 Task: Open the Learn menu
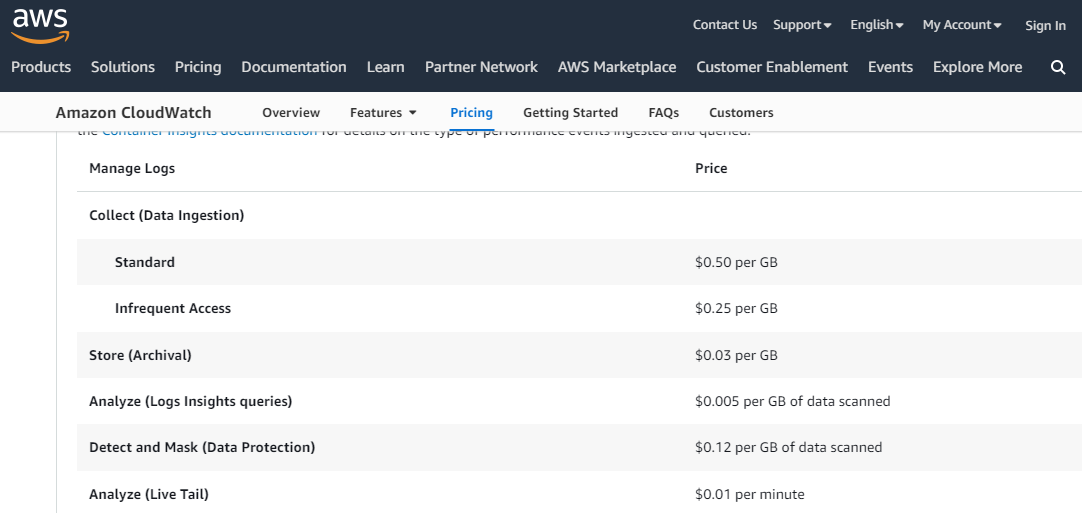[x=386, y=67]
